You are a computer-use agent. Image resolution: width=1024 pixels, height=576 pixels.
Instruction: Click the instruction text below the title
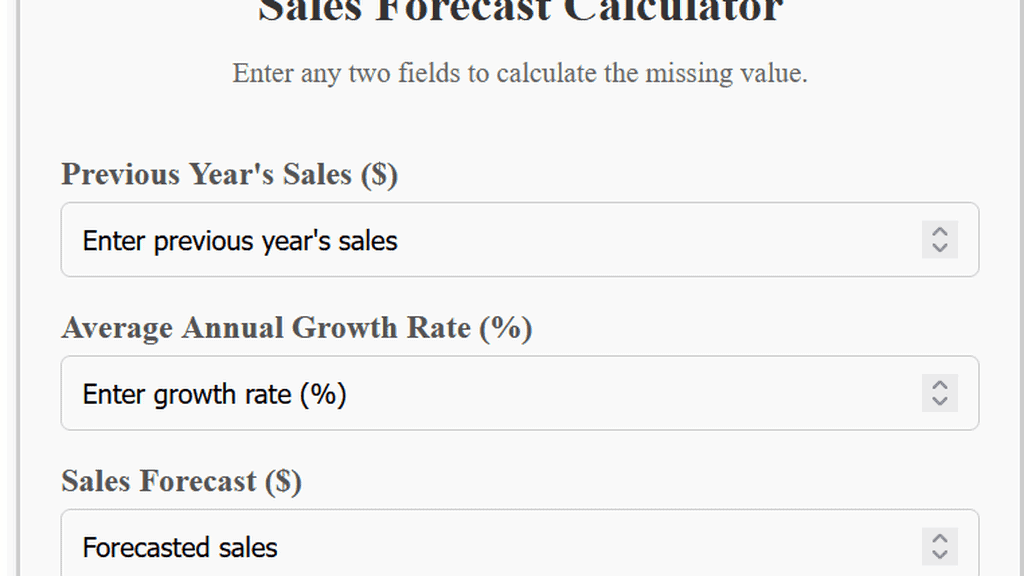tap(520, 73)
